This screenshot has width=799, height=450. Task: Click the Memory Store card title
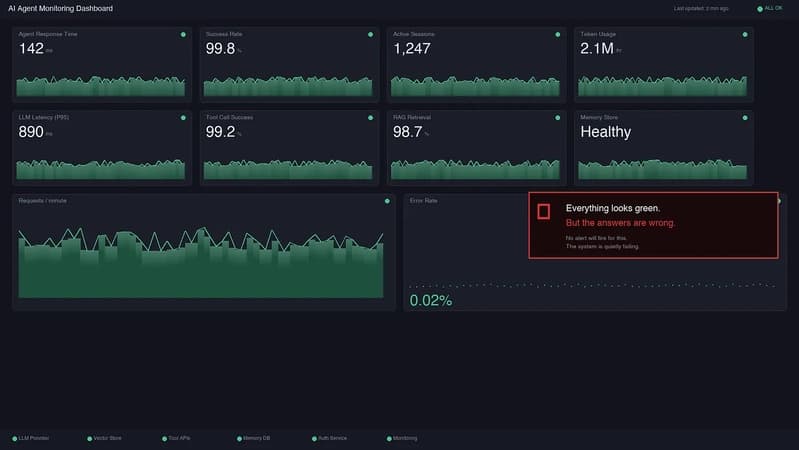tap(599, 117)
